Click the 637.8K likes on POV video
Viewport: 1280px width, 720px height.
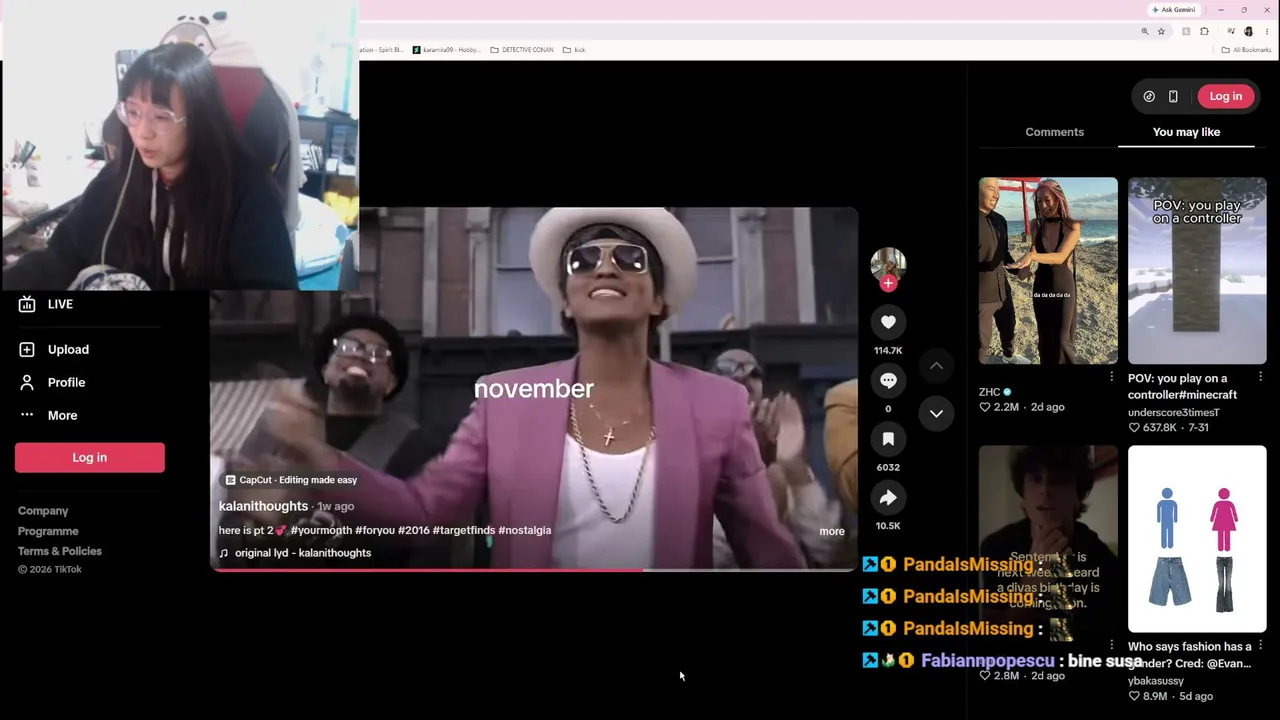(x=1153, y=427)
